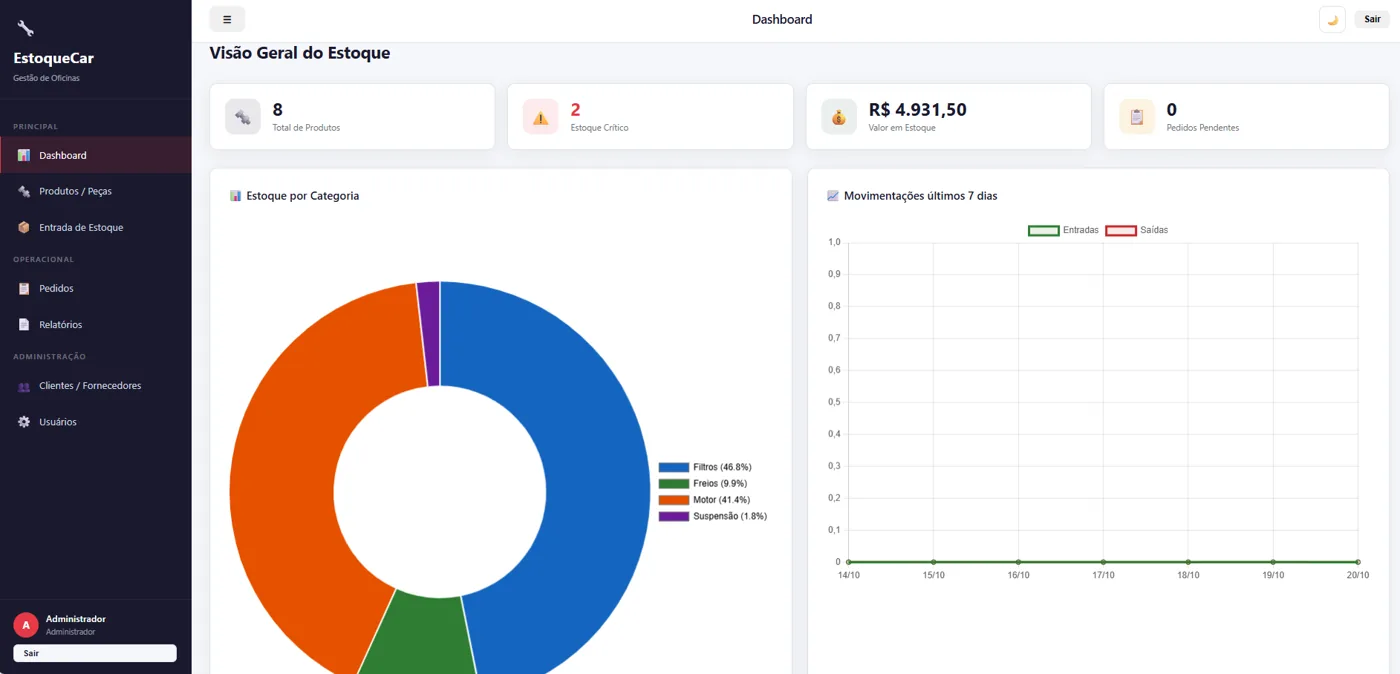Click the 14/10 date label on the chart axis
This screenshot has height=674, width=1400.
pos(849,575)
